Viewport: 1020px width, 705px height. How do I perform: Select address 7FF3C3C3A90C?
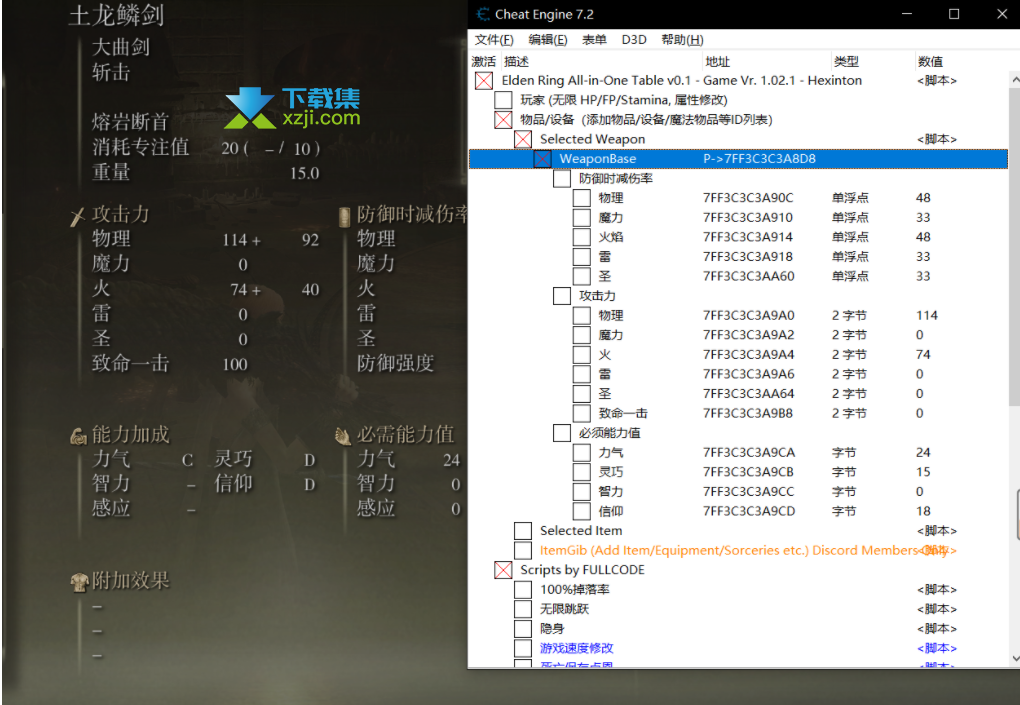748,198
